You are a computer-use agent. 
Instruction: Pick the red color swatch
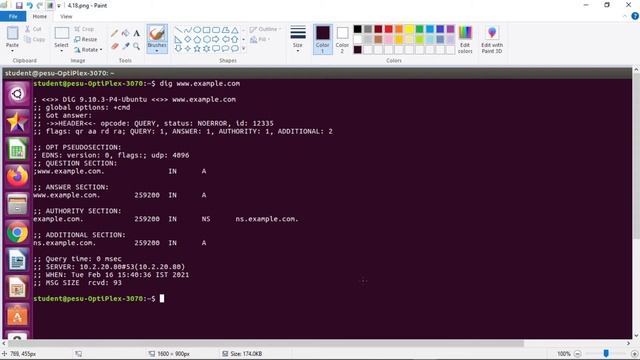click(x=389, y=29)
